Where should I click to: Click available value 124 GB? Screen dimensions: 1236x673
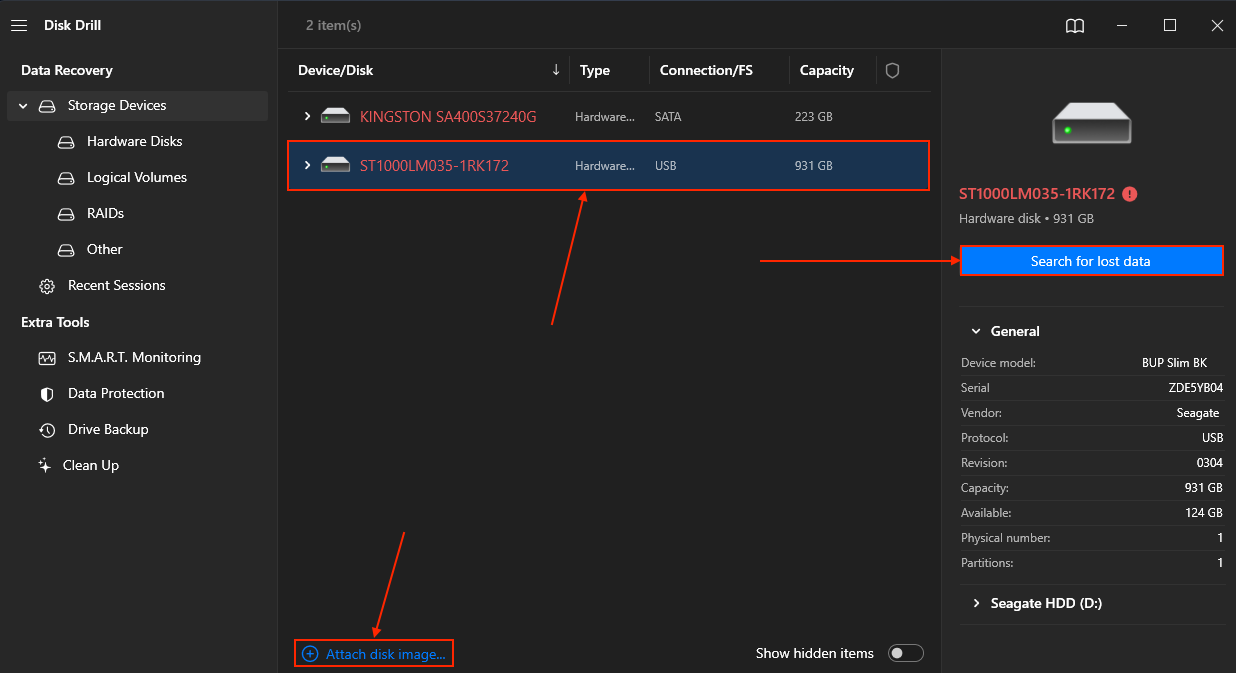(x=1204, y=513)
